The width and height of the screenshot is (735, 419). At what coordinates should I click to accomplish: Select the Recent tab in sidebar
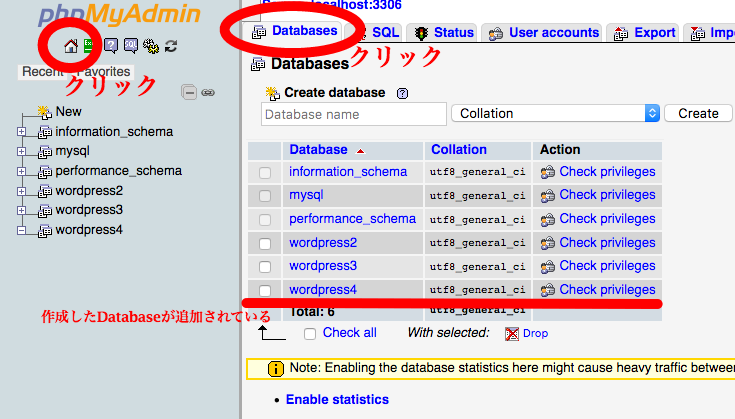43,72
